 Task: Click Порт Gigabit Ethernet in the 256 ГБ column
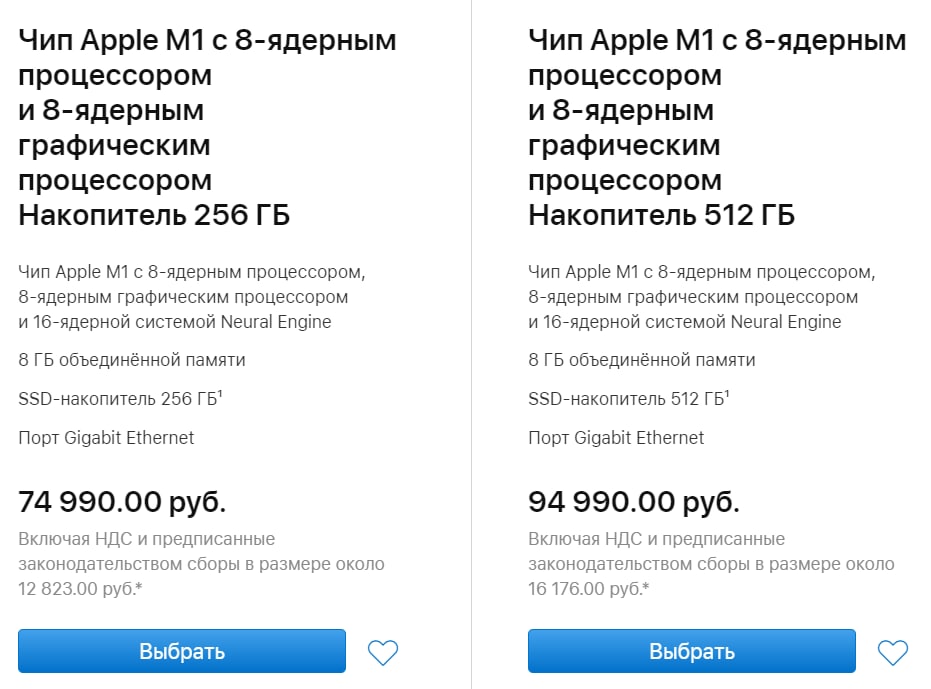(x=106, y=437)
